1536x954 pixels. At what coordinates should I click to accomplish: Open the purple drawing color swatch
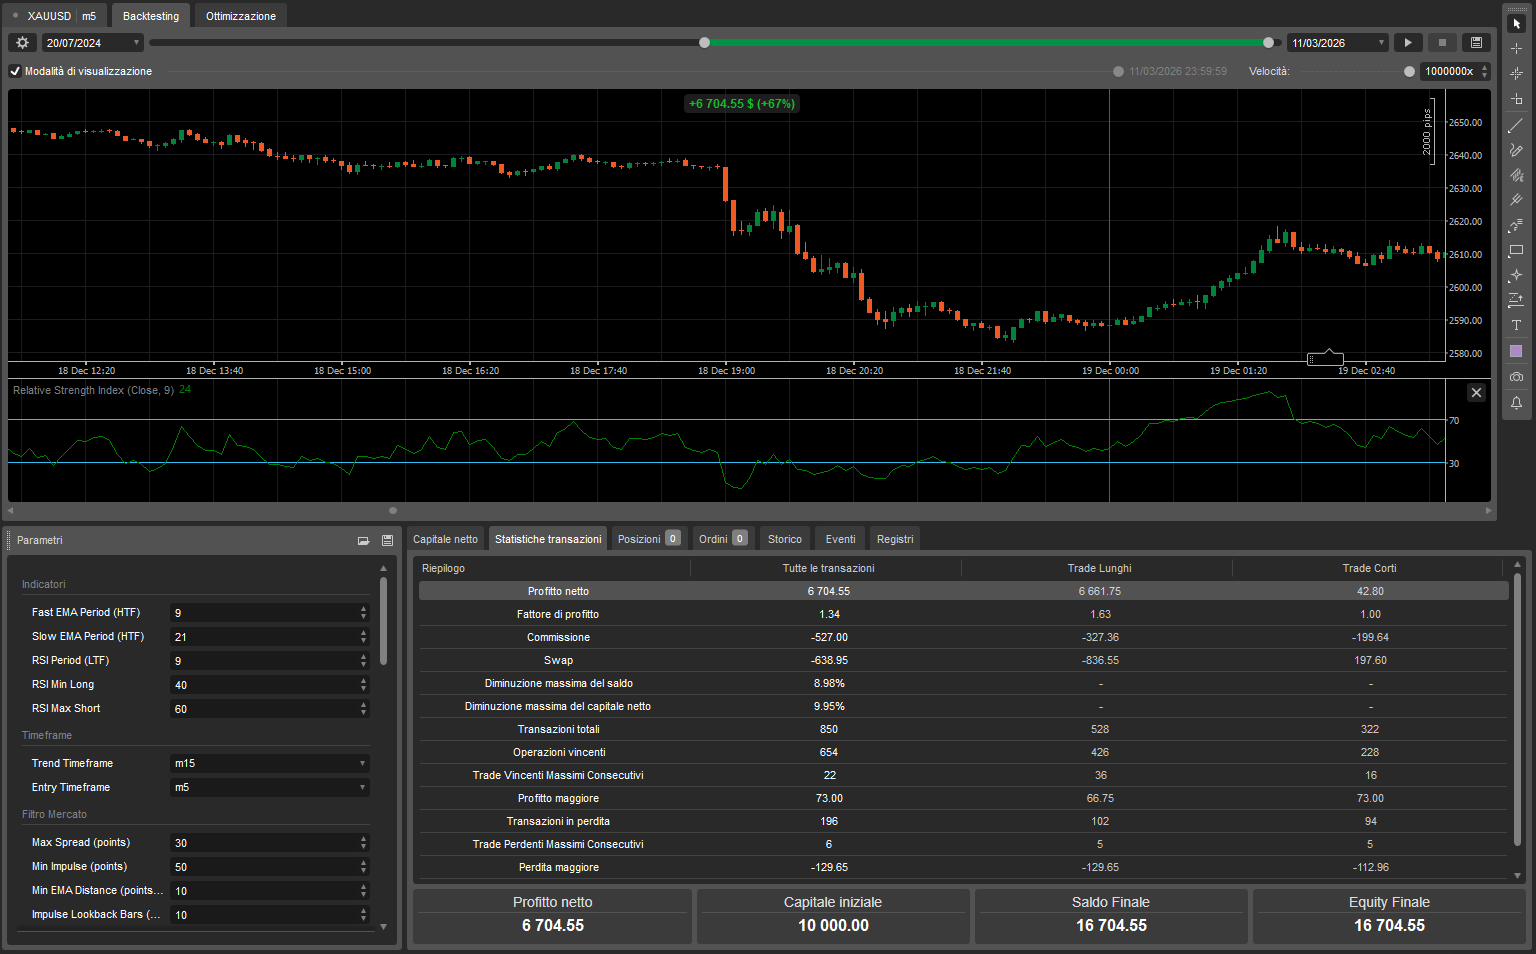1516,351
